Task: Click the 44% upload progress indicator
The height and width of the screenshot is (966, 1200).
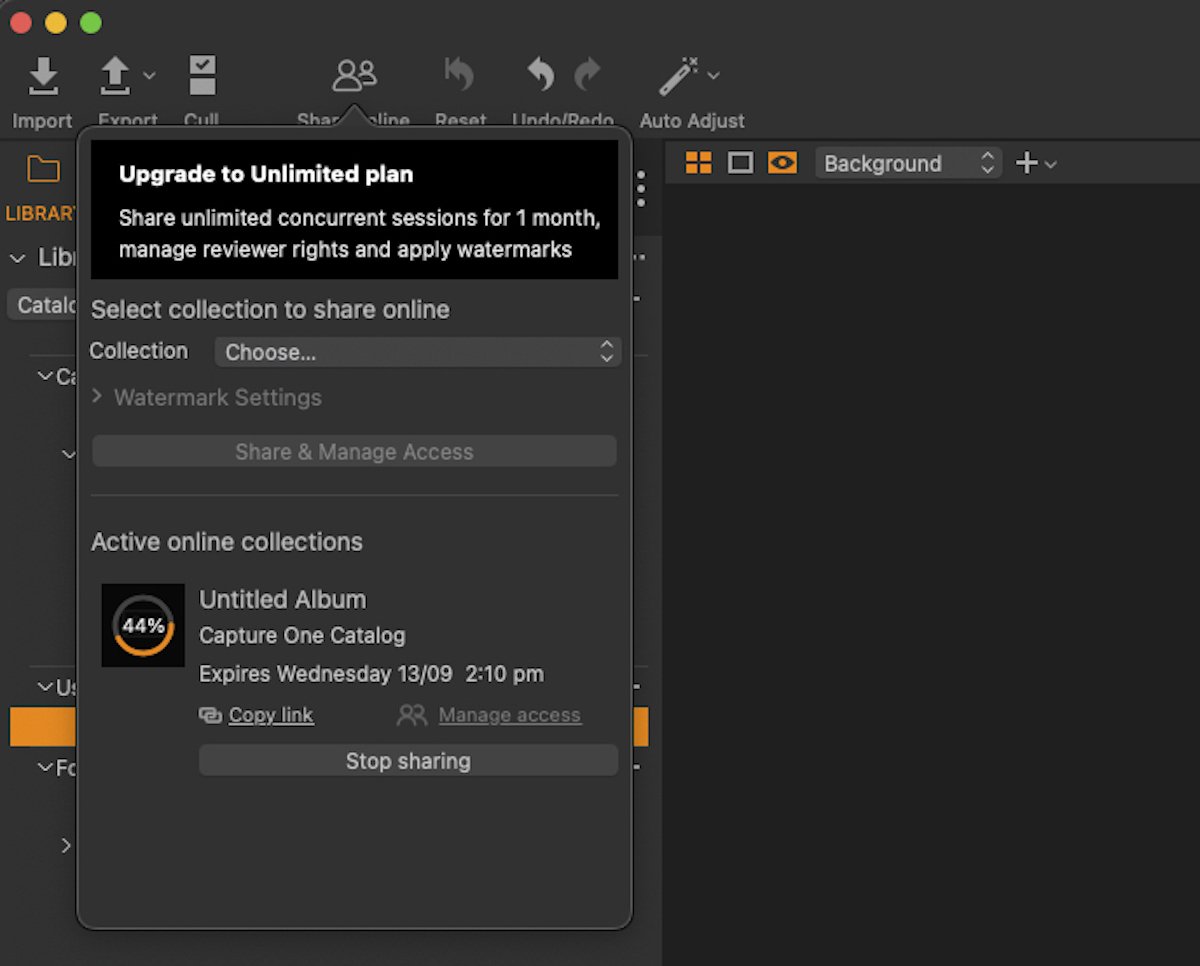Action: tap(143, 626)
